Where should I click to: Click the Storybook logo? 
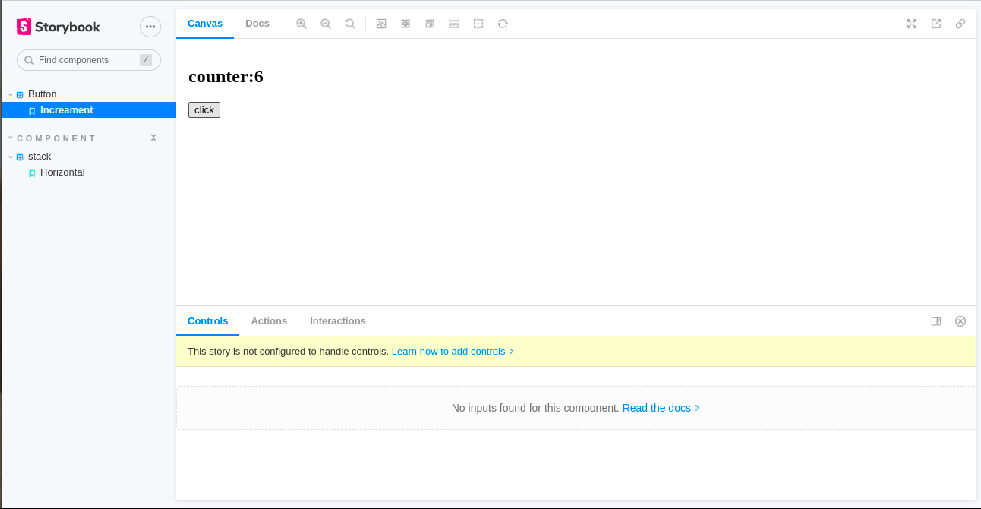58,26
